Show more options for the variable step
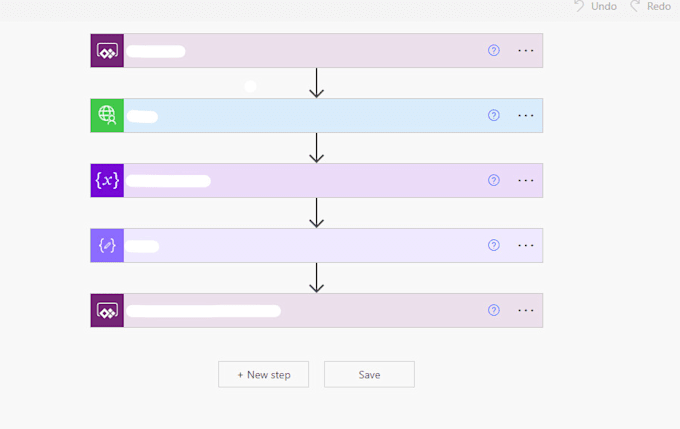This screenshot has width=680, height=429. click(x=526, y=181)
